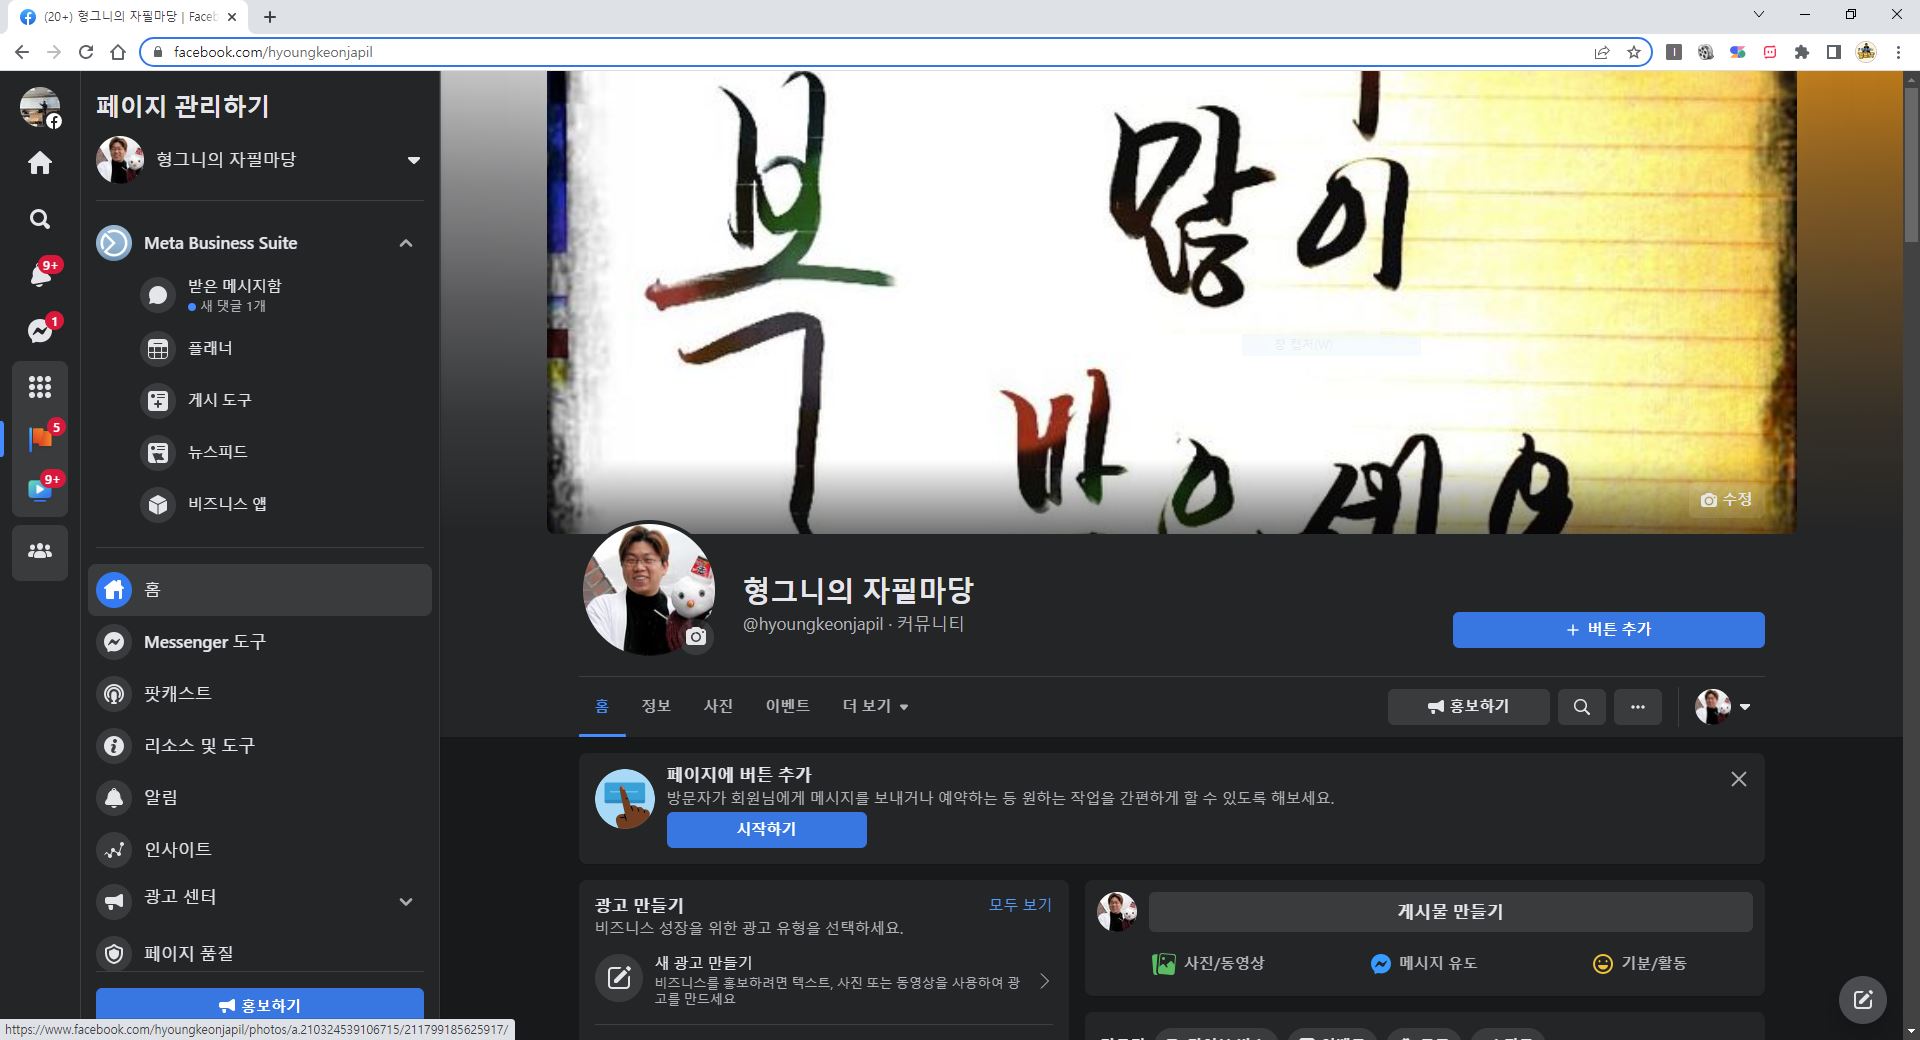Click the browser address bar URL
The image size is (1920, 1040).
[273, 52]
